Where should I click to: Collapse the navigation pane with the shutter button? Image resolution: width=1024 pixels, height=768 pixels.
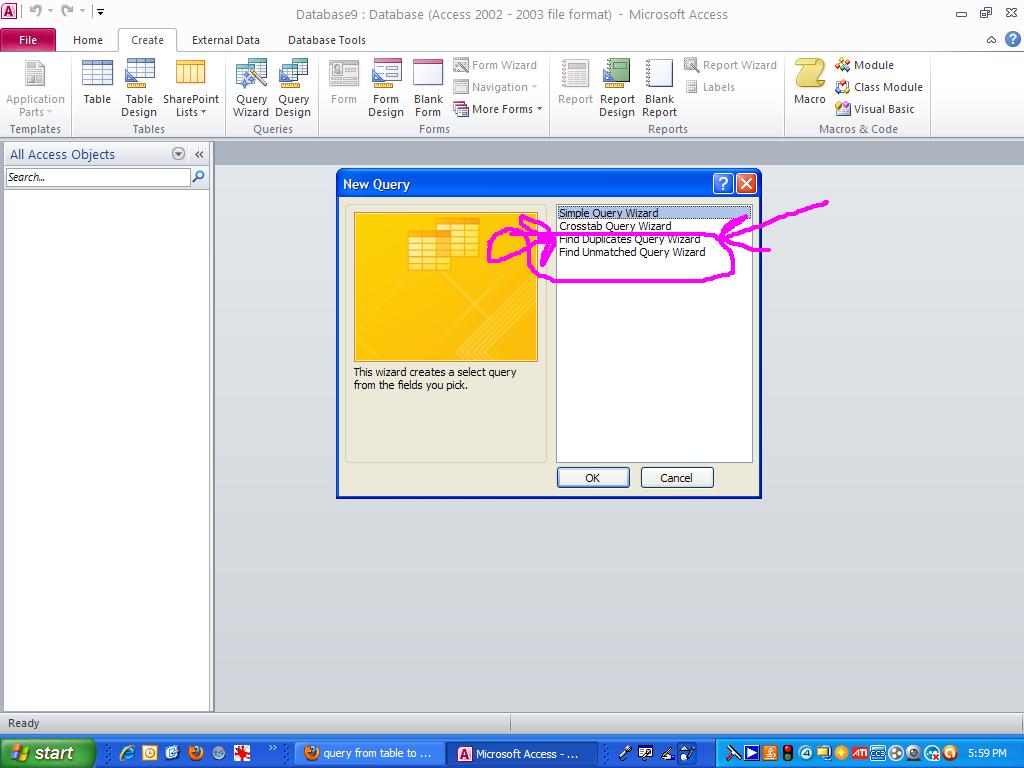(x=199, y=154)
